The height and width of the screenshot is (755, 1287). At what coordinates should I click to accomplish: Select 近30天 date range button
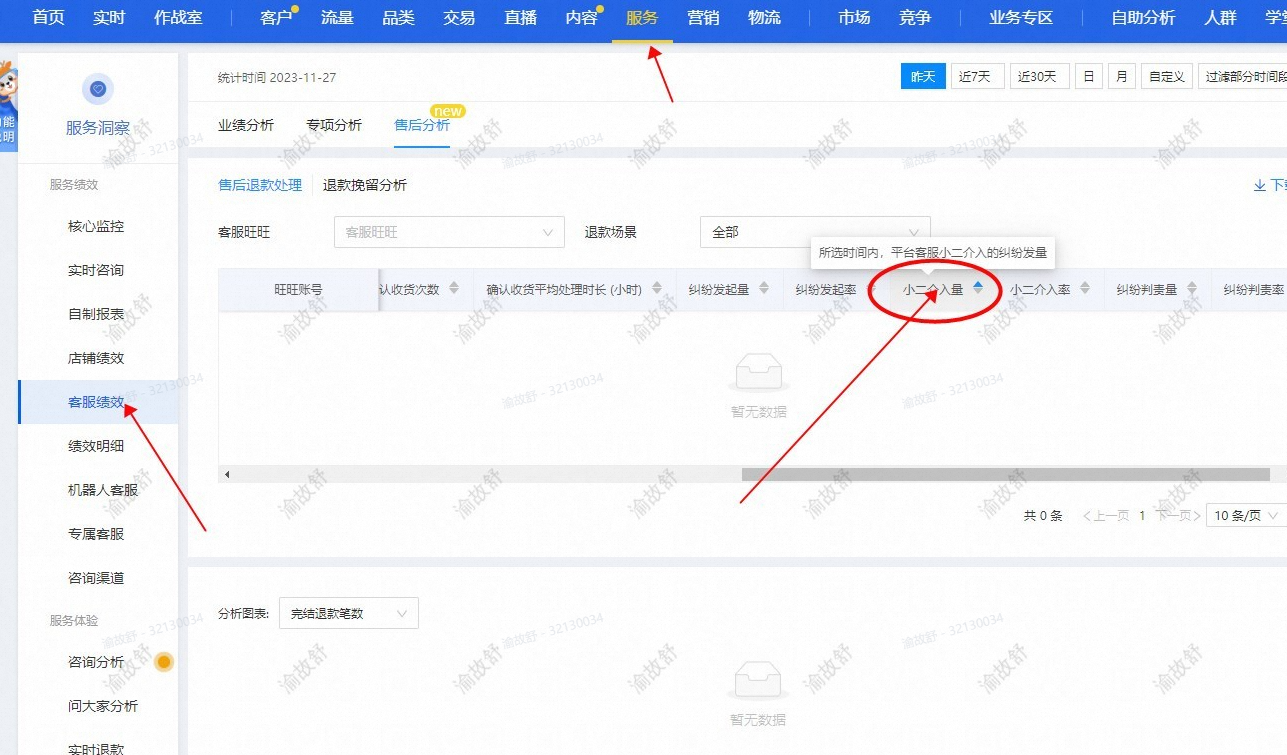click(x=1039, y=76)
